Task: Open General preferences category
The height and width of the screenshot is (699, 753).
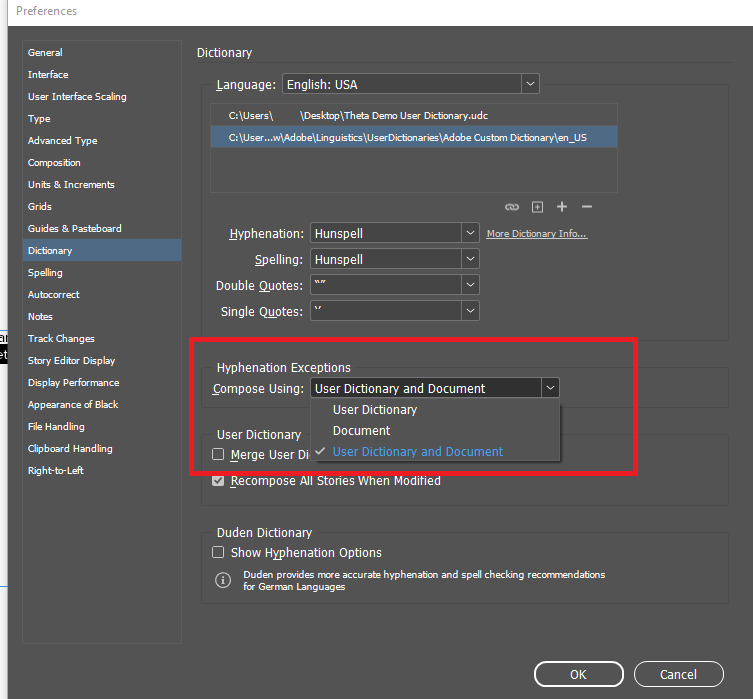Action: point(102,52)
